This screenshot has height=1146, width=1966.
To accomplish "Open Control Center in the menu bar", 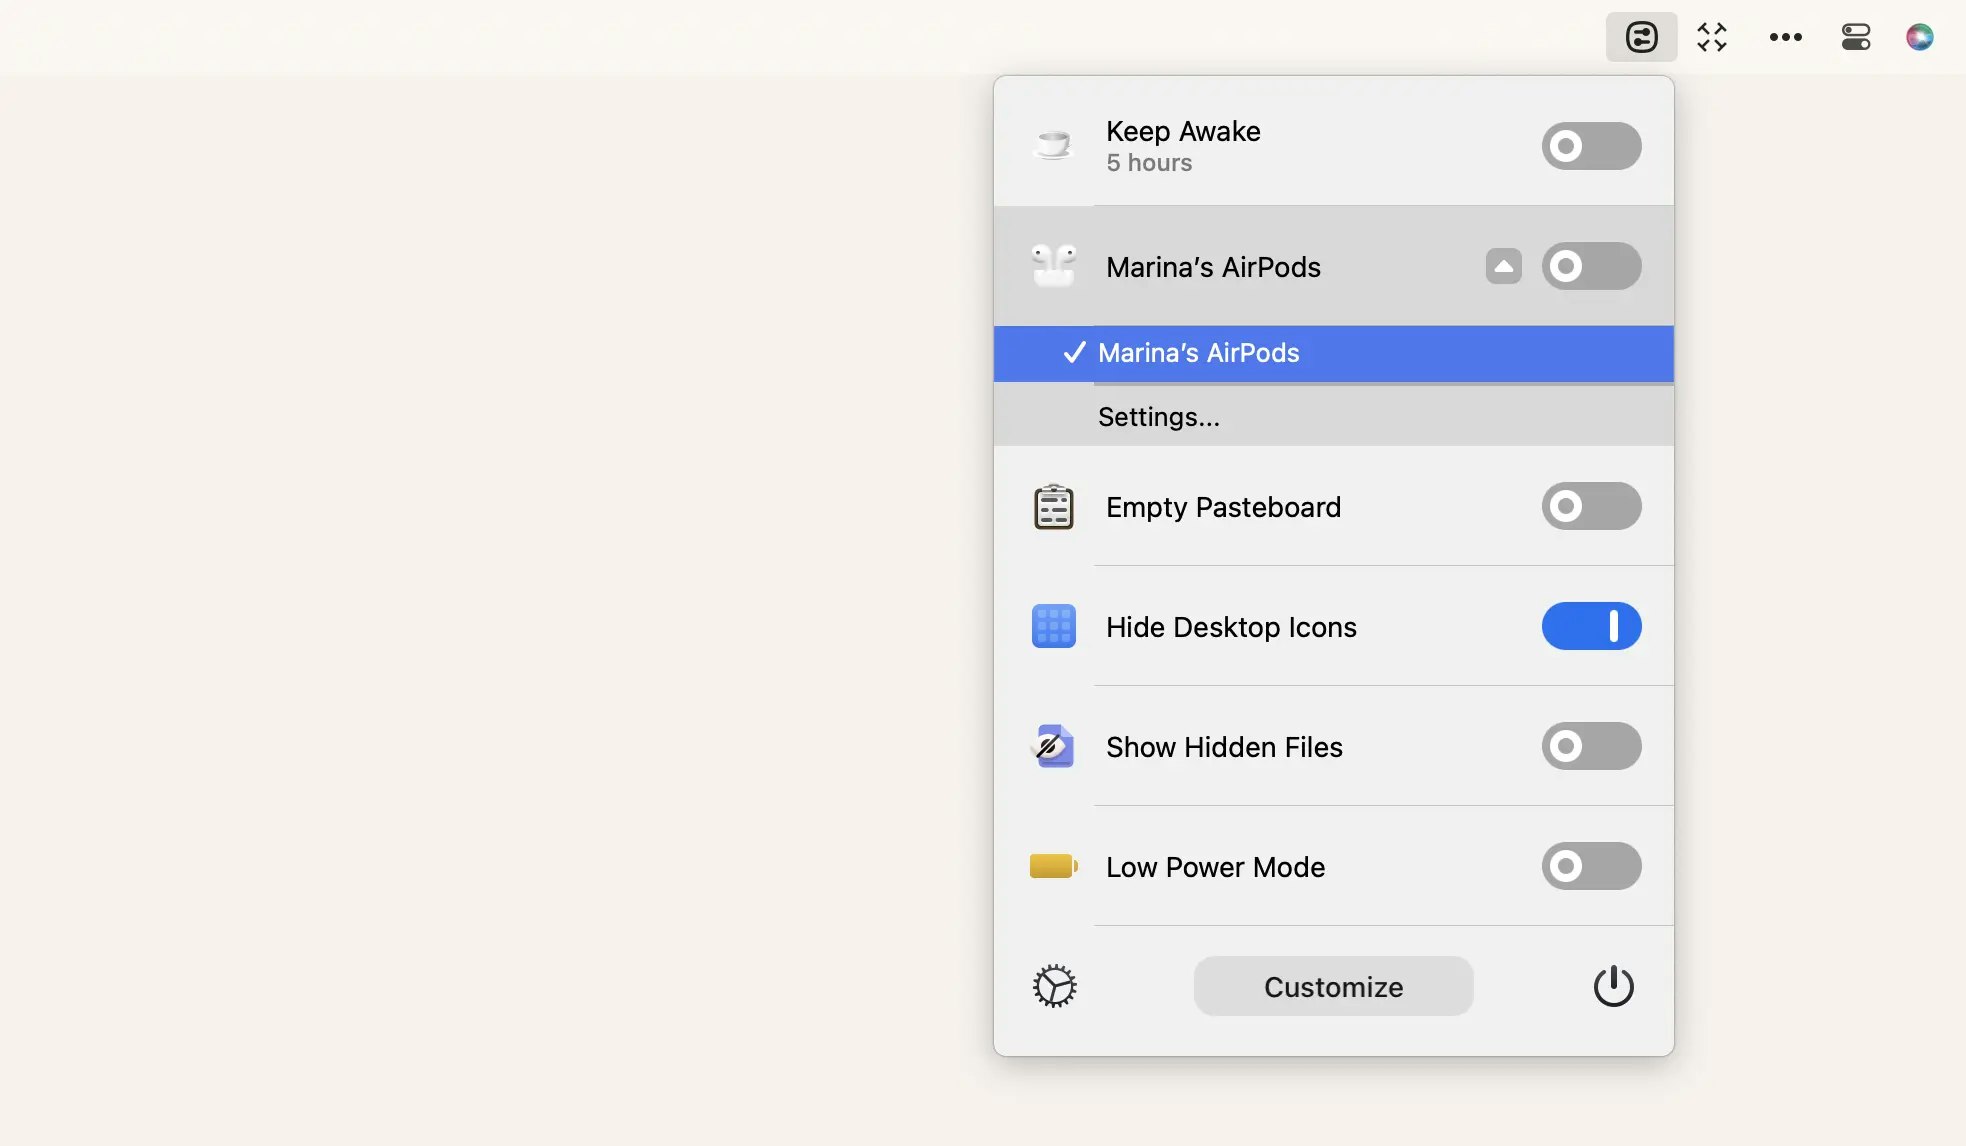I will [x=1856, y=37].
